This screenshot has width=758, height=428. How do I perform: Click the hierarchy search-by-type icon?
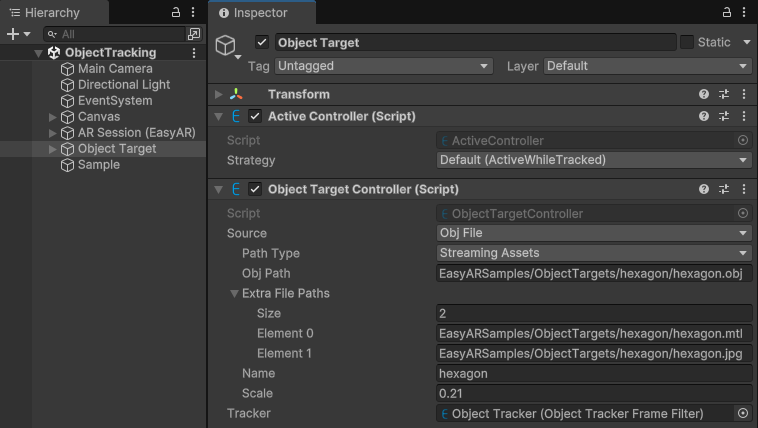(x=194, y=34)
